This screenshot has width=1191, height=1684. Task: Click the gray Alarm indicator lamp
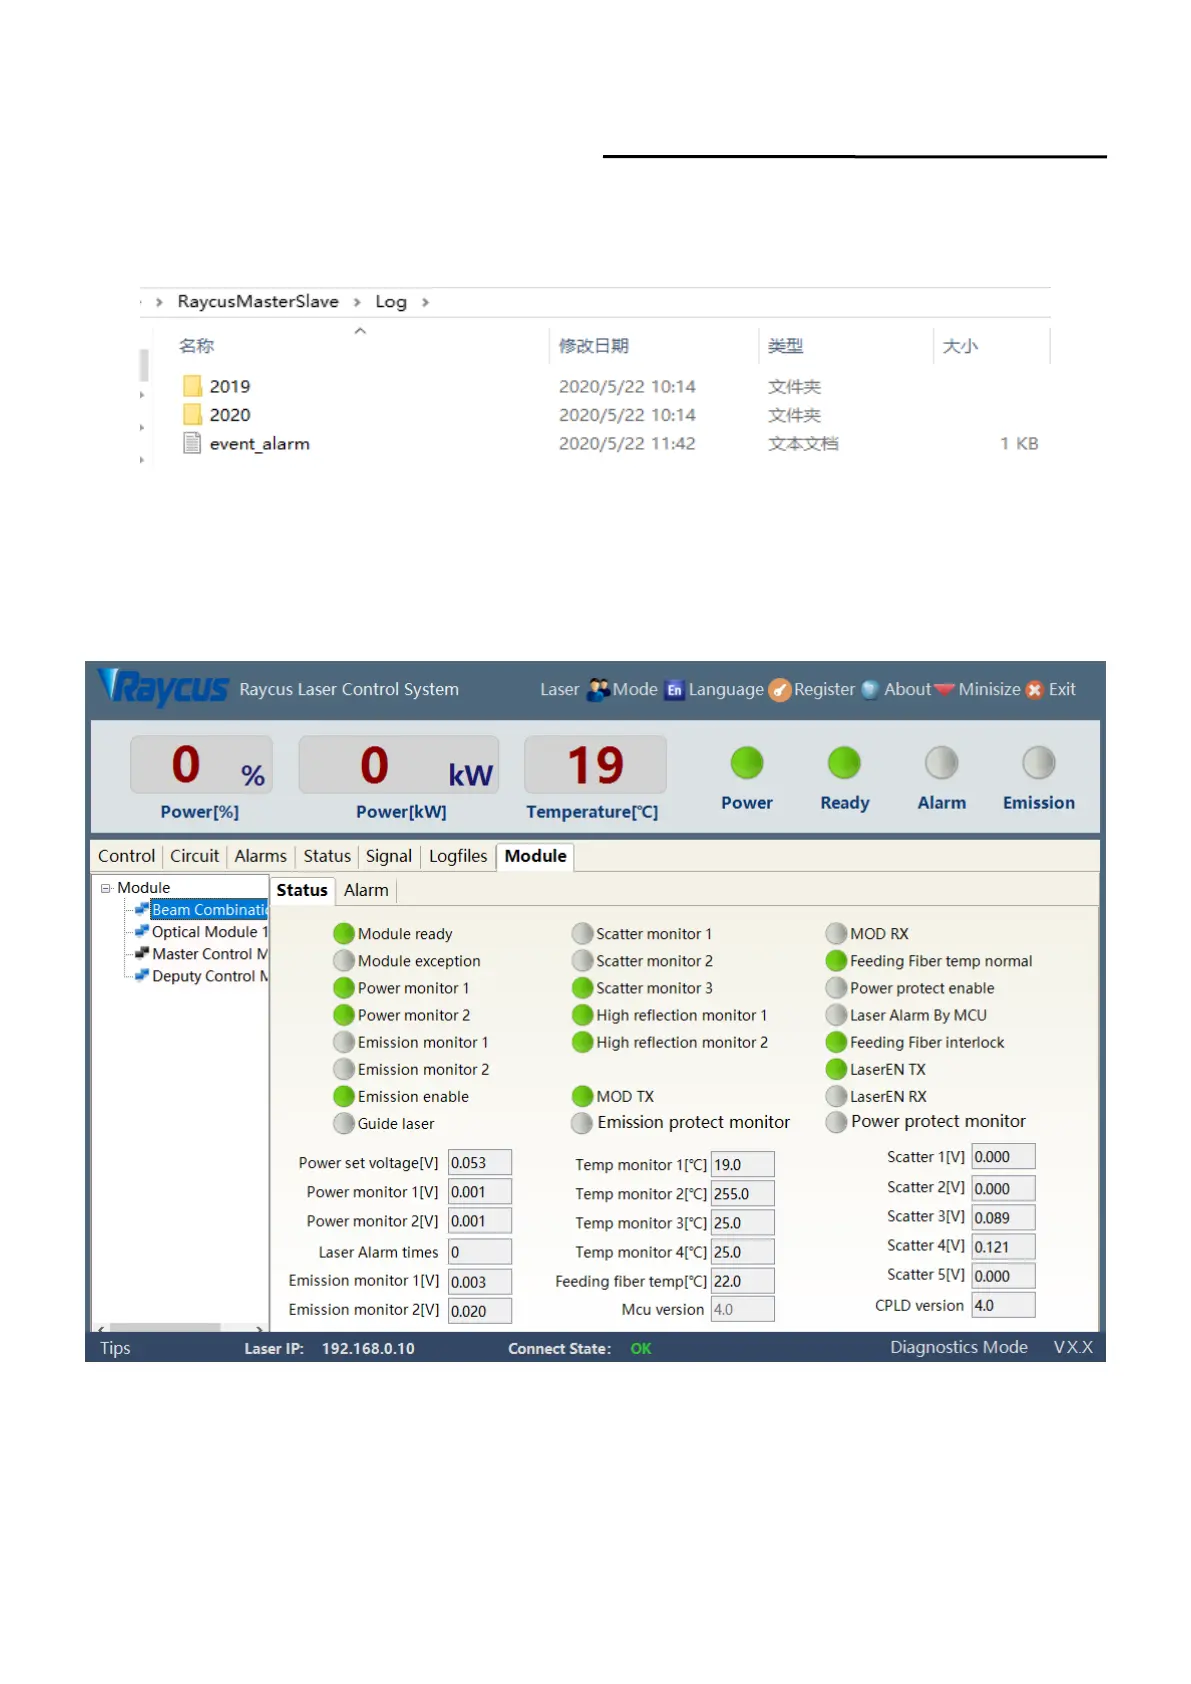(941, 763)
